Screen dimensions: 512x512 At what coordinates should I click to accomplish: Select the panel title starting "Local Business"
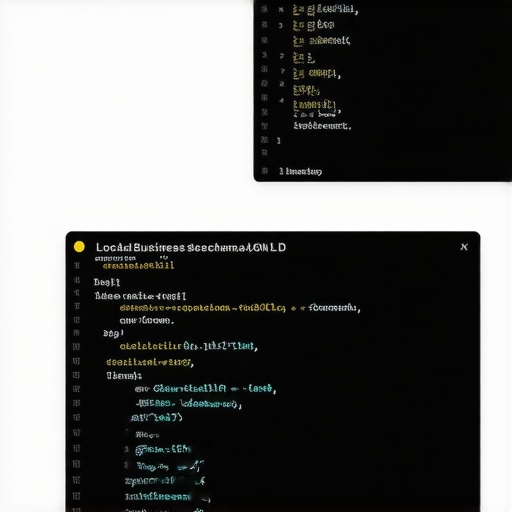pos(191,247)
